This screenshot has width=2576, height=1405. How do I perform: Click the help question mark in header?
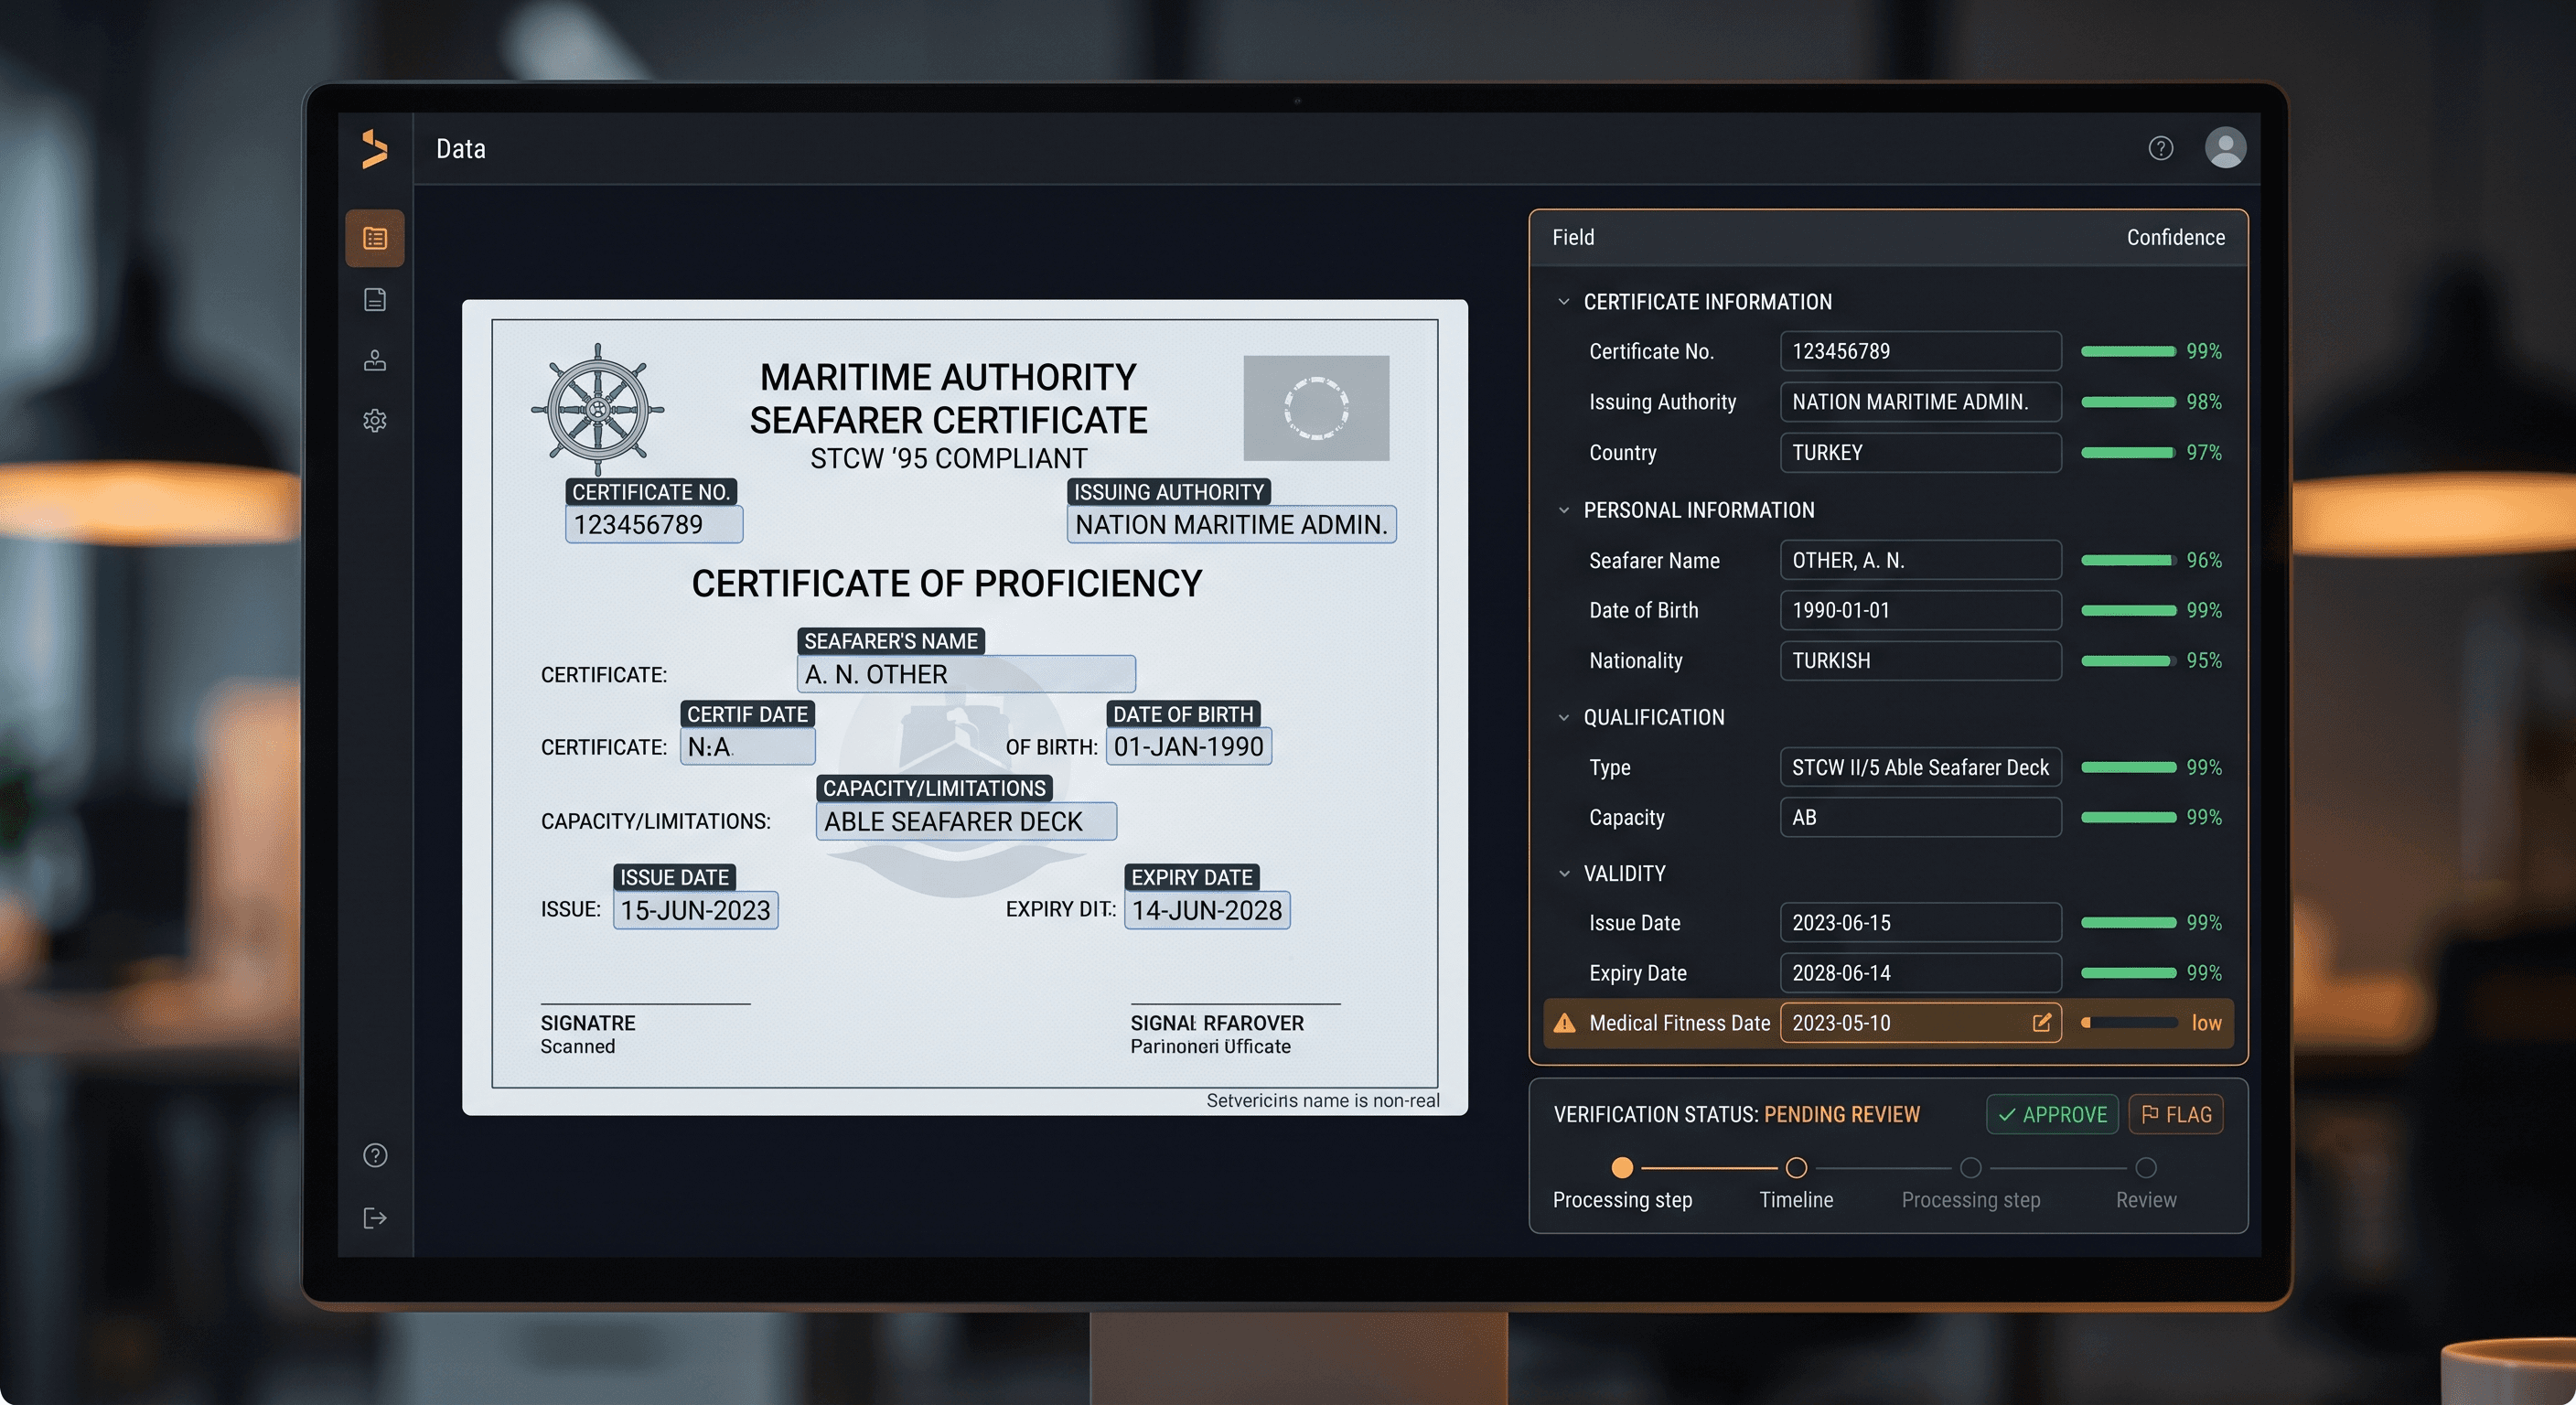point(2161,148)
